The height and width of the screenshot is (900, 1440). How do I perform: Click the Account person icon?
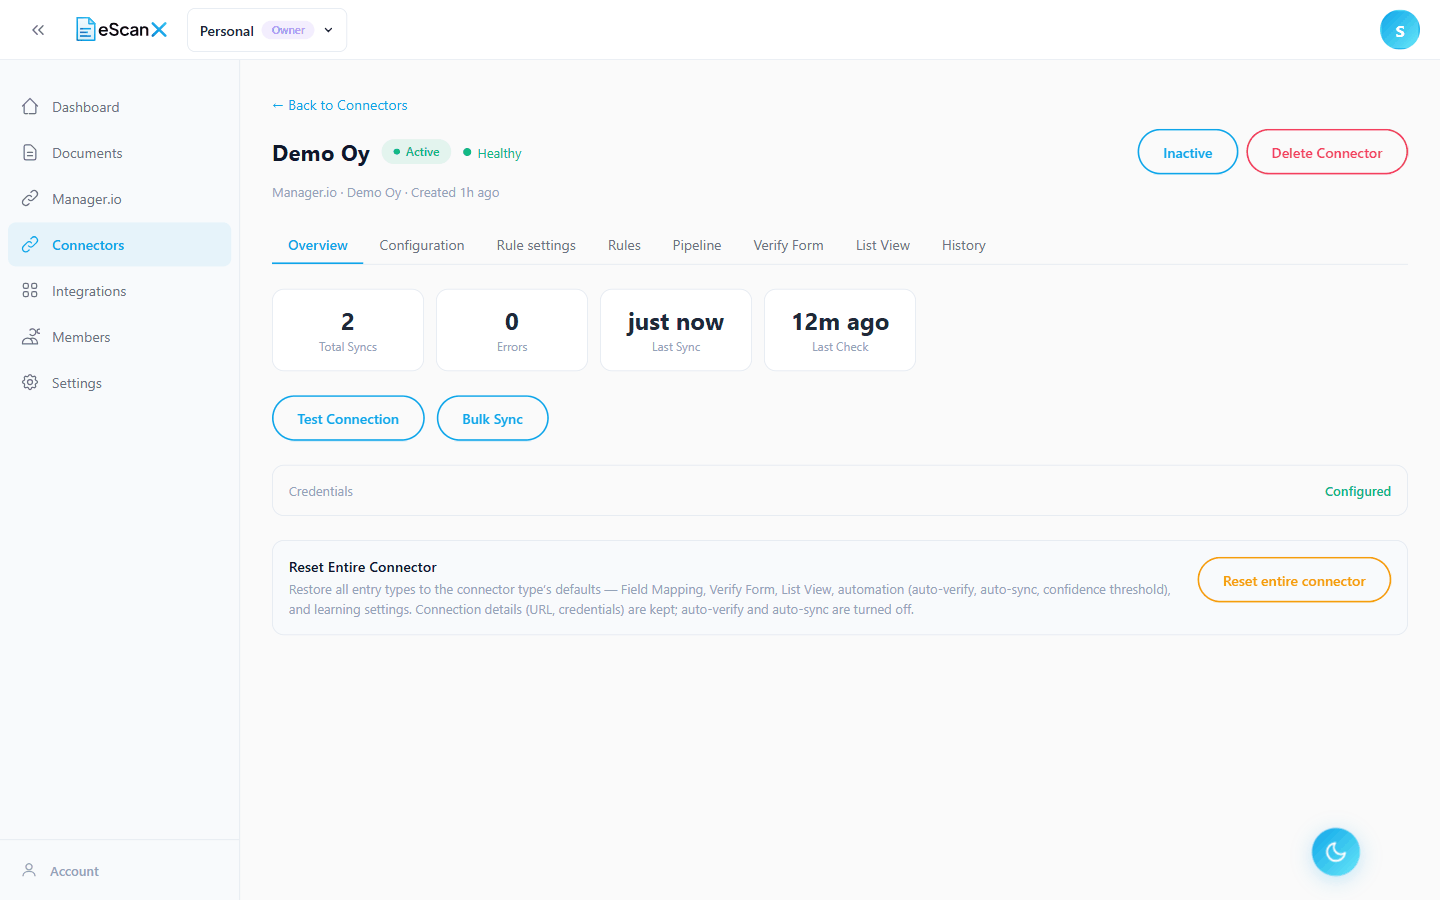tap(30, 871)
